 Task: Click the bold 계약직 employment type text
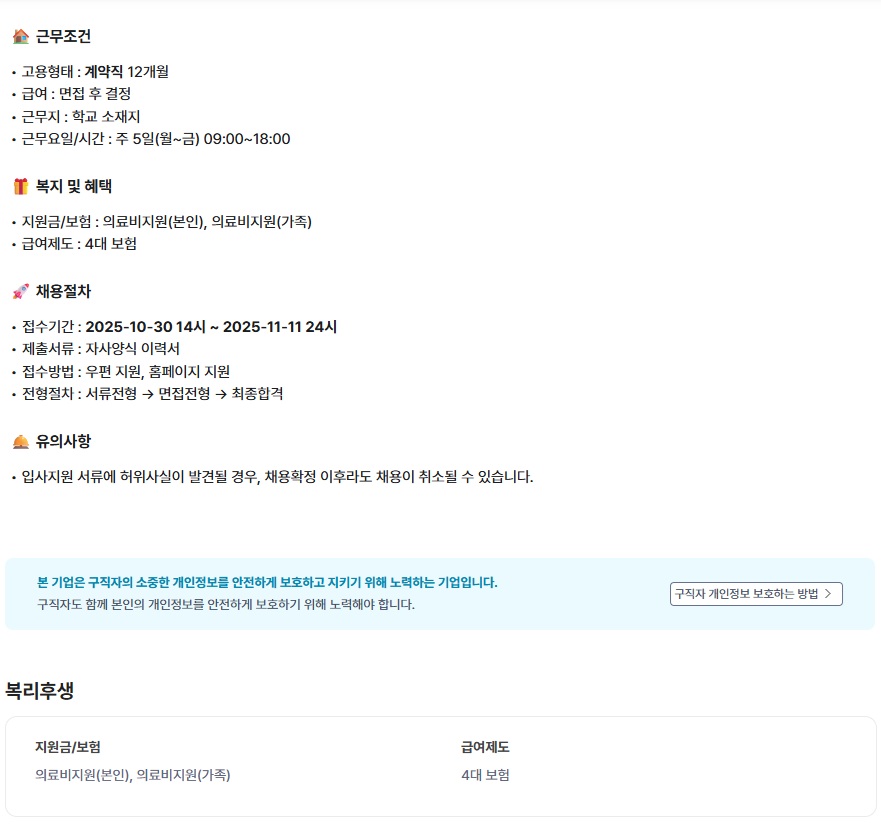tap(103, 72)
